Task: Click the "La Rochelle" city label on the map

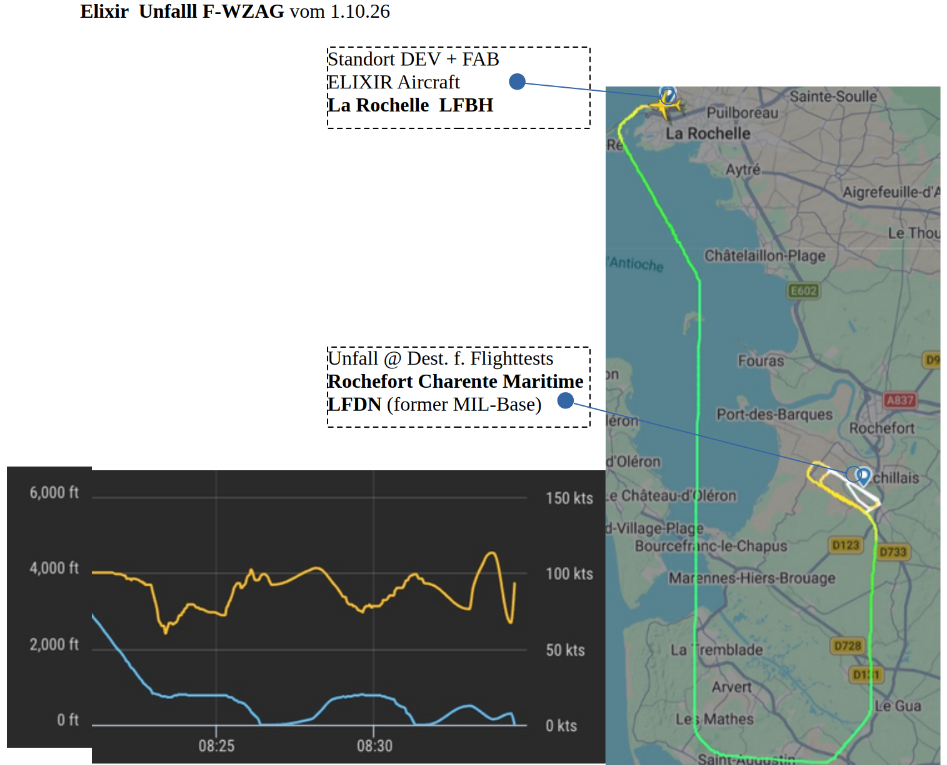Action: tap(708, 133)
